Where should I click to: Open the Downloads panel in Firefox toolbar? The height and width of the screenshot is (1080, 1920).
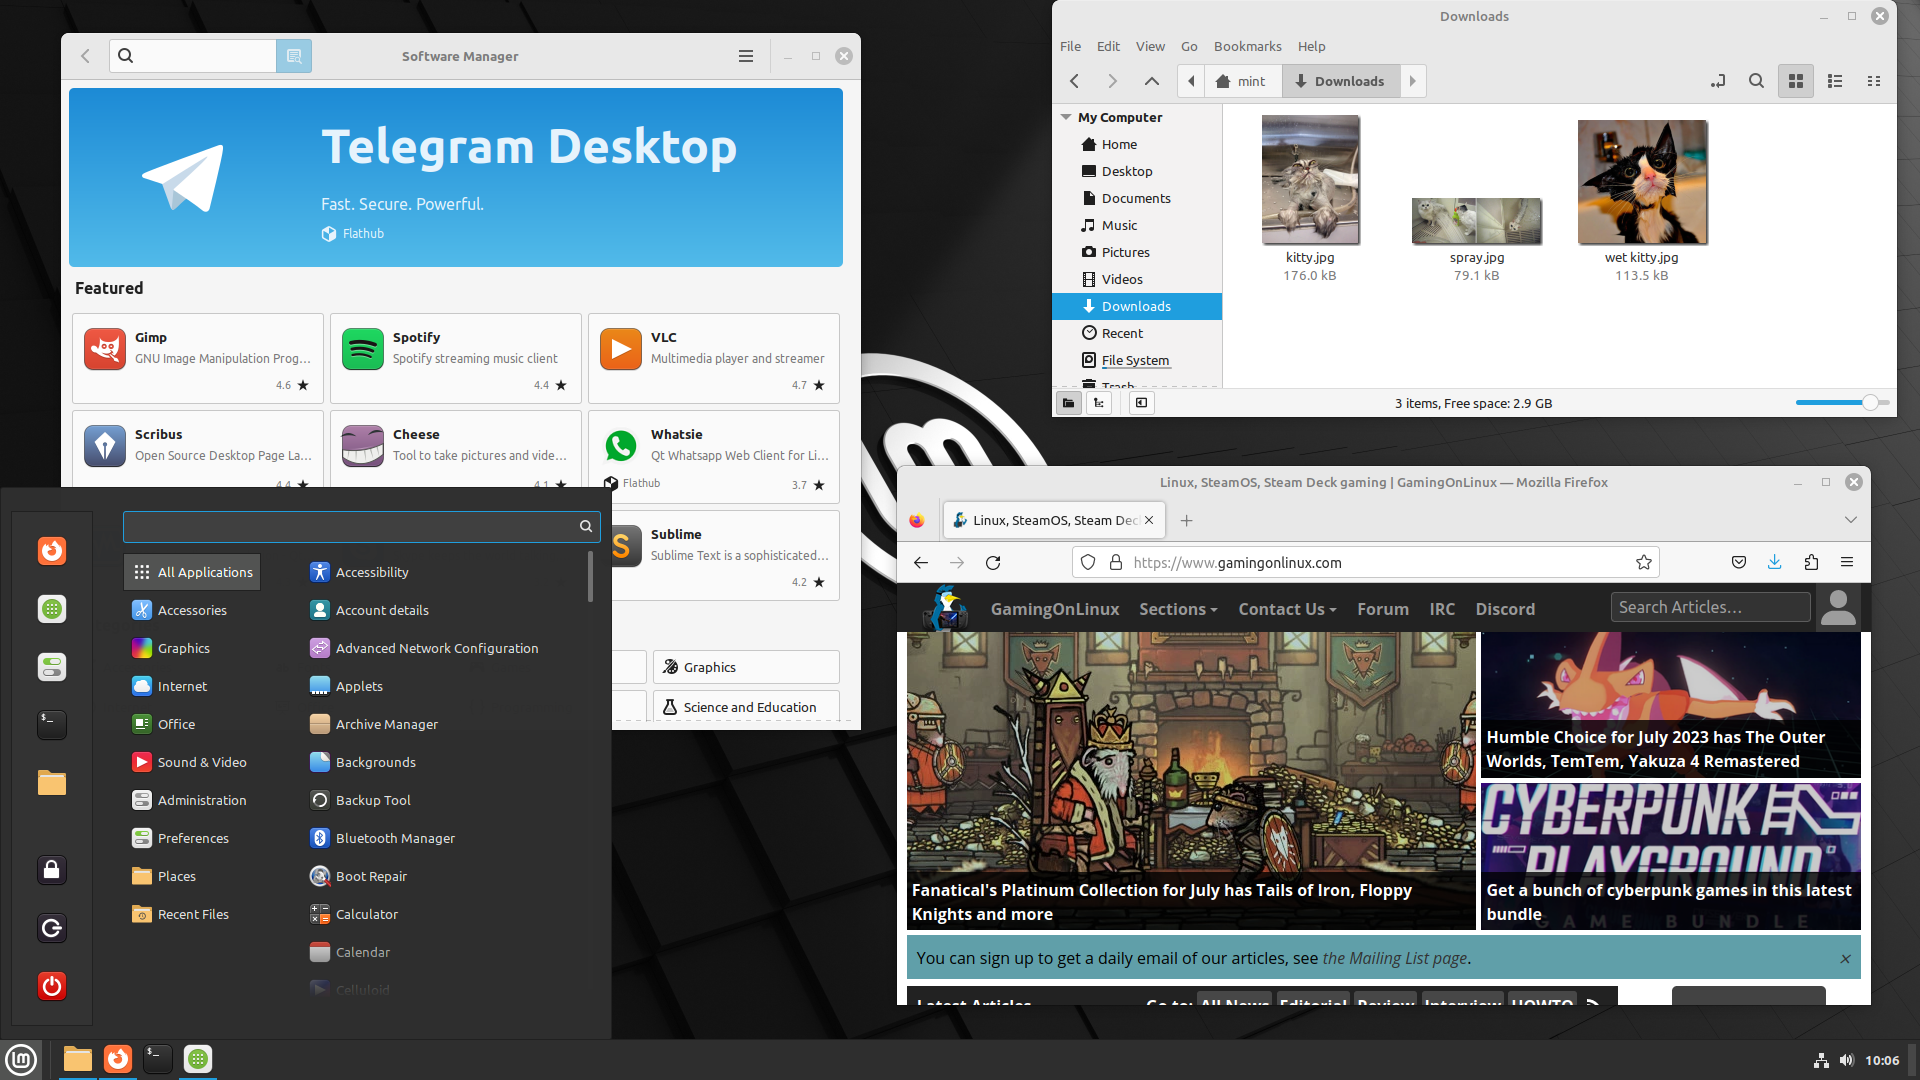pyautogui.click(x=1774, y=562)
